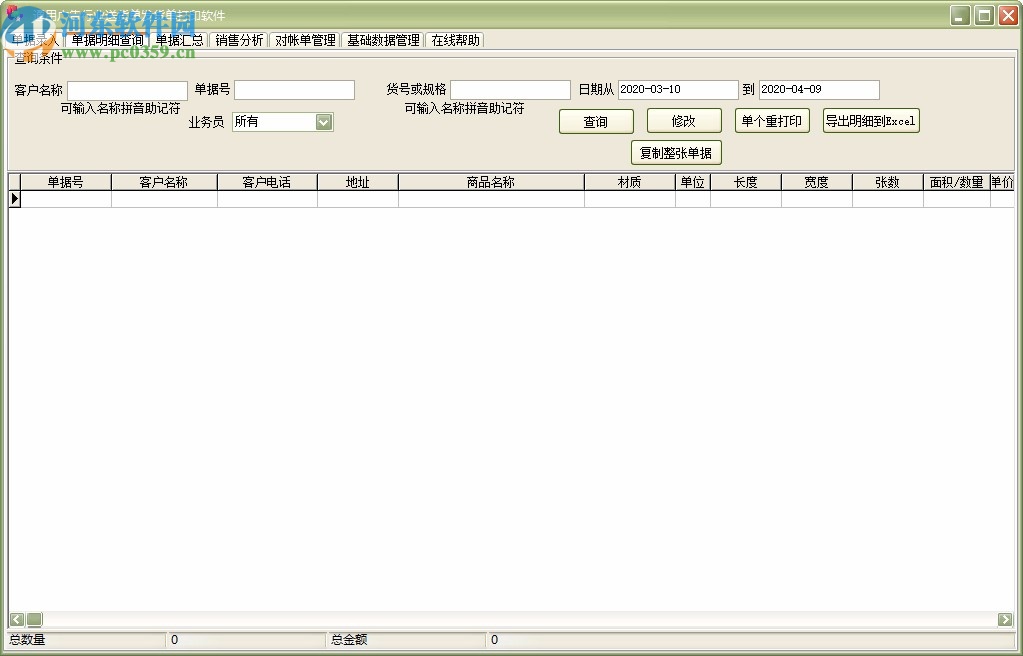The width and height of the screenshot is (1023, 656).
Task: Click the 客户名称 column header
Action: 164,182
